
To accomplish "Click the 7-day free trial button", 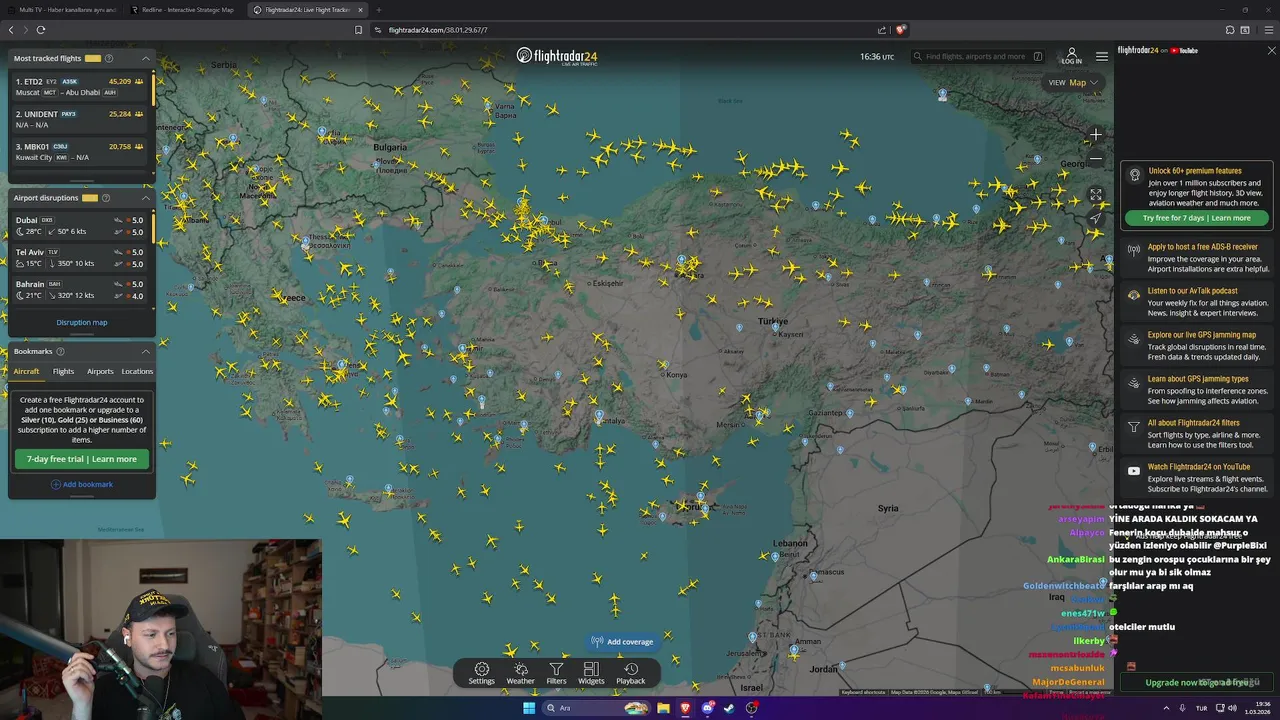I will pos(82,459).
